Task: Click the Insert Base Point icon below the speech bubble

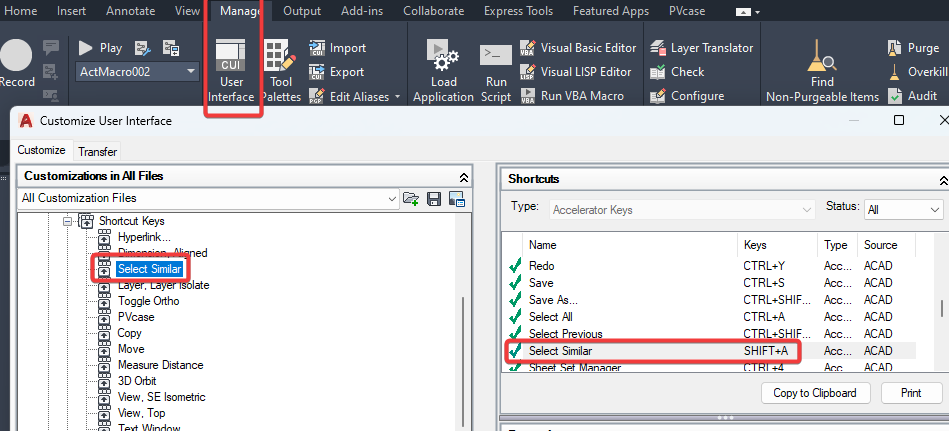Action: [51, 71]
